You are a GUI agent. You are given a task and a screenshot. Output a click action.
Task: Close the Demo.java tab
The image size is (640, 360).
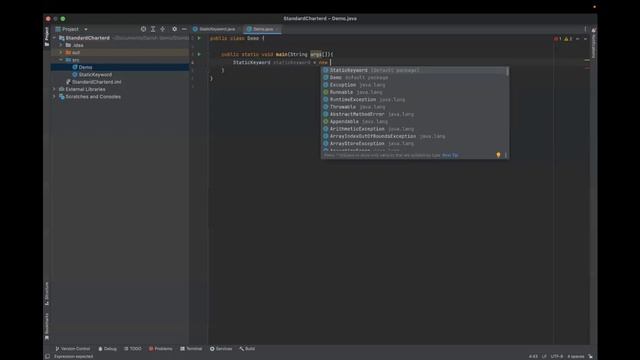277,29
